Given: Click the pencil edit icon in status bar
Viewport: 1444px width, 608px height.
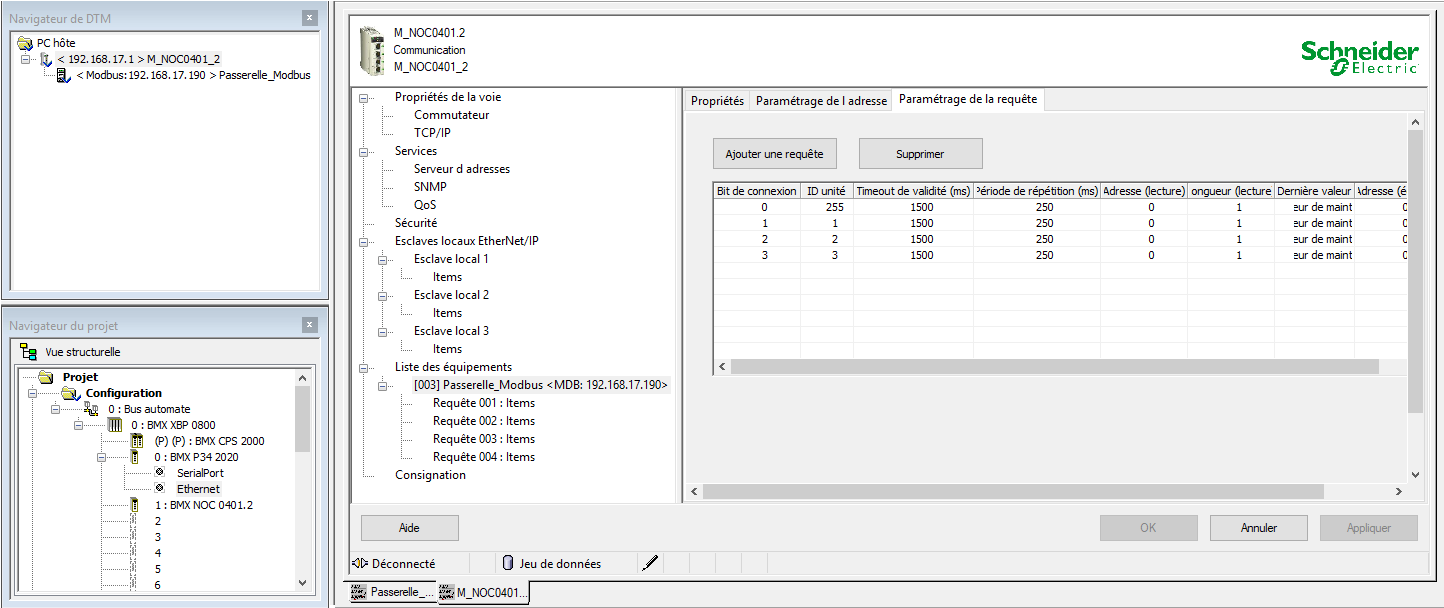Looking at the screenshot, I should (650, 563).
